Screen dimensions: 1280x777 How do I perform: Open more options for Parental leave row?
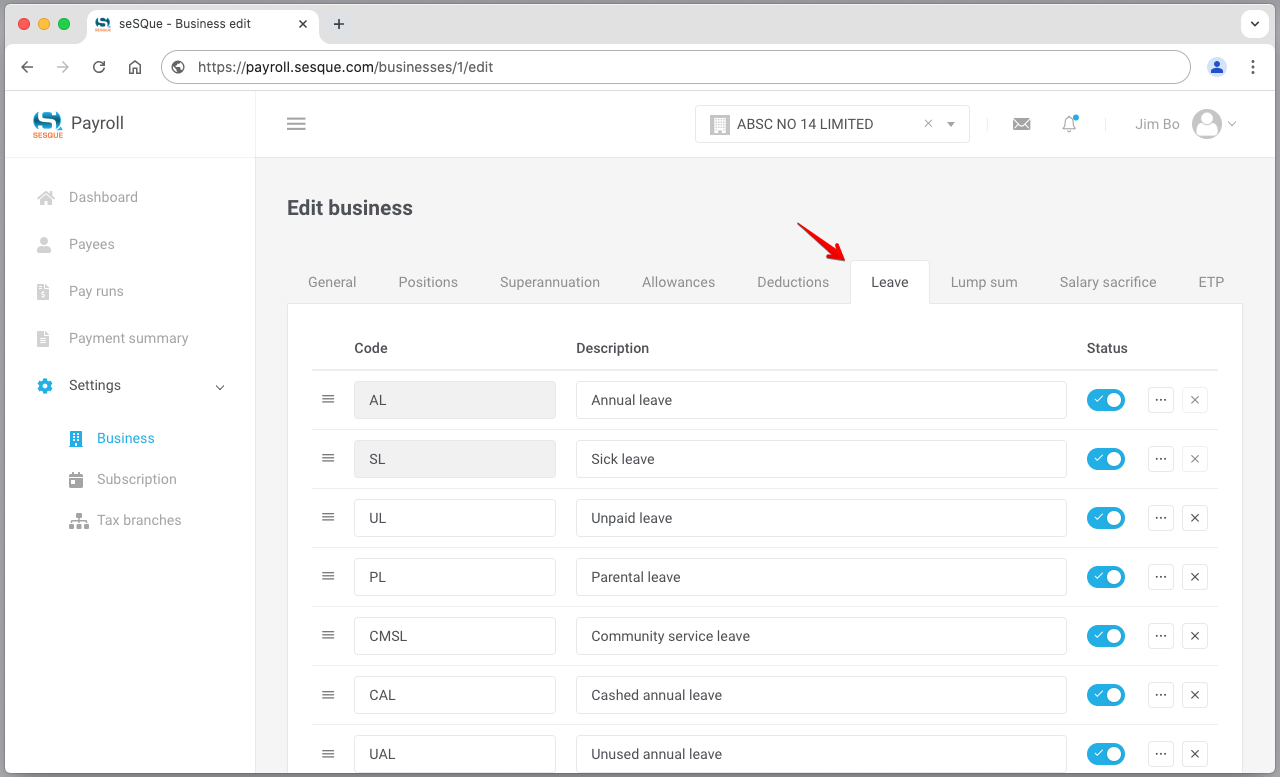[1160, 577]
